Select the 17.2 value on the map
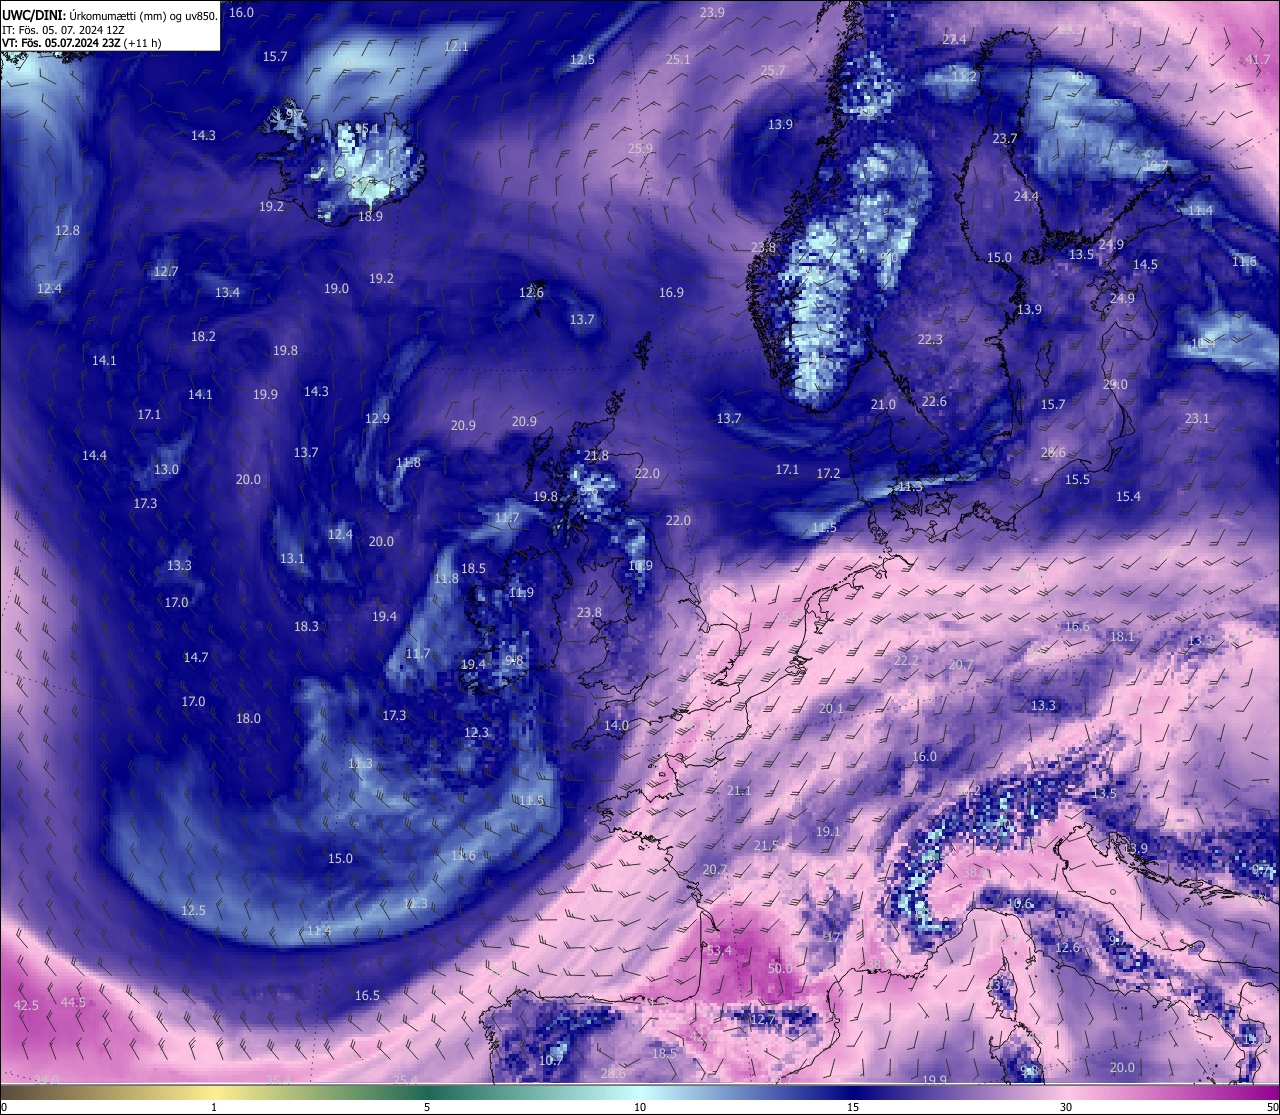This screenshot has height=1115, width=1280. [828, 473]
